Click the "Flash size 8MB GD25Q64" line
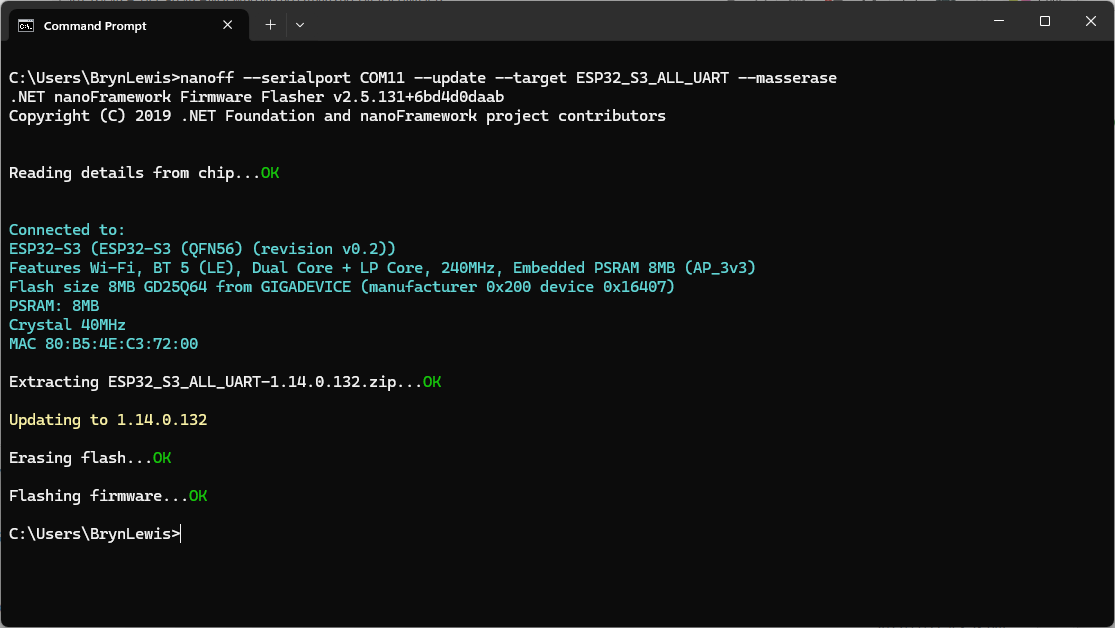 click(x=341, y=287)
